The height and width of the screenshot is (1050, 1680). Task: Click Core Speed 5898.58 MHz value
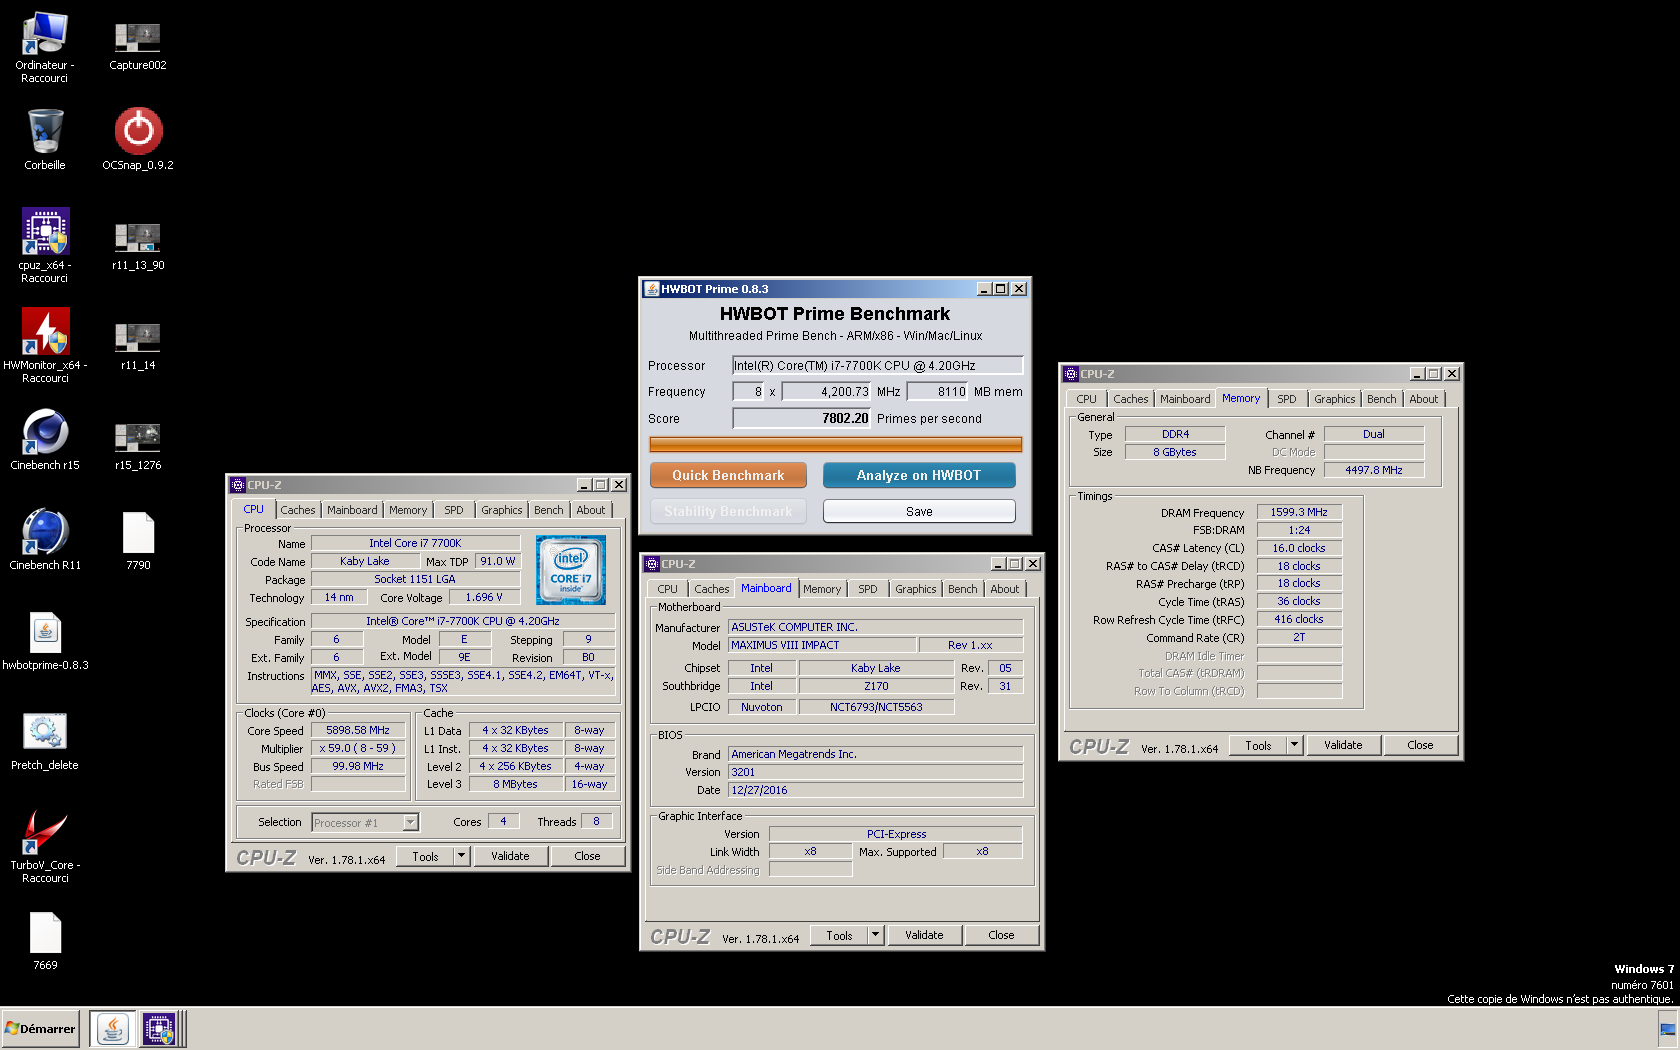pos(358,730)
